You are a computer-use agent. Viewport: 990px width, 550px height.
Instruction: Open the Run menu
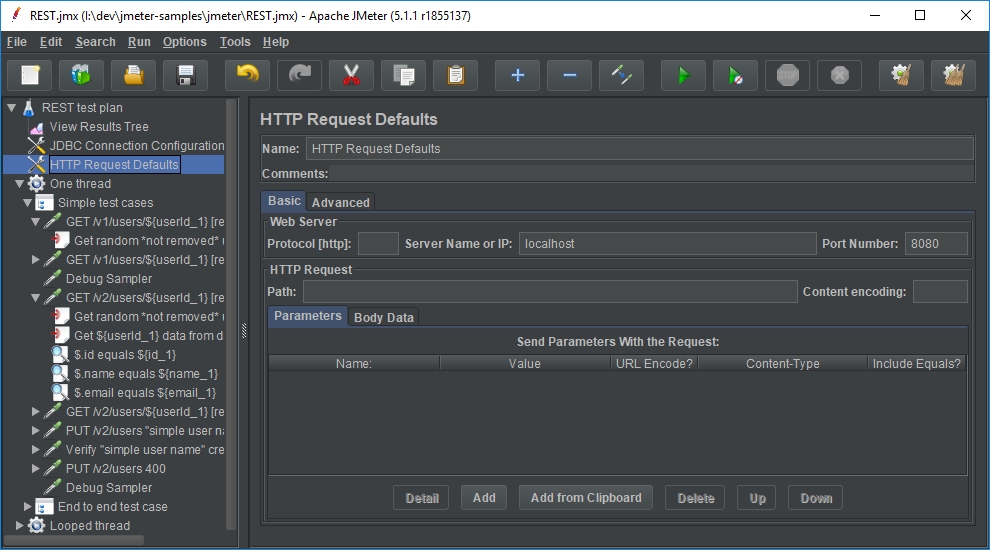139,42
